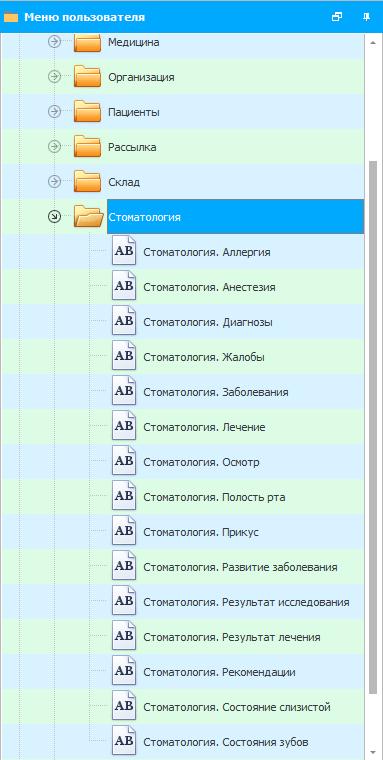Image resolution: width=383 pixels, height=760 pixels.
Task: Expand the Организация tree node
Action: click(54, 76)
